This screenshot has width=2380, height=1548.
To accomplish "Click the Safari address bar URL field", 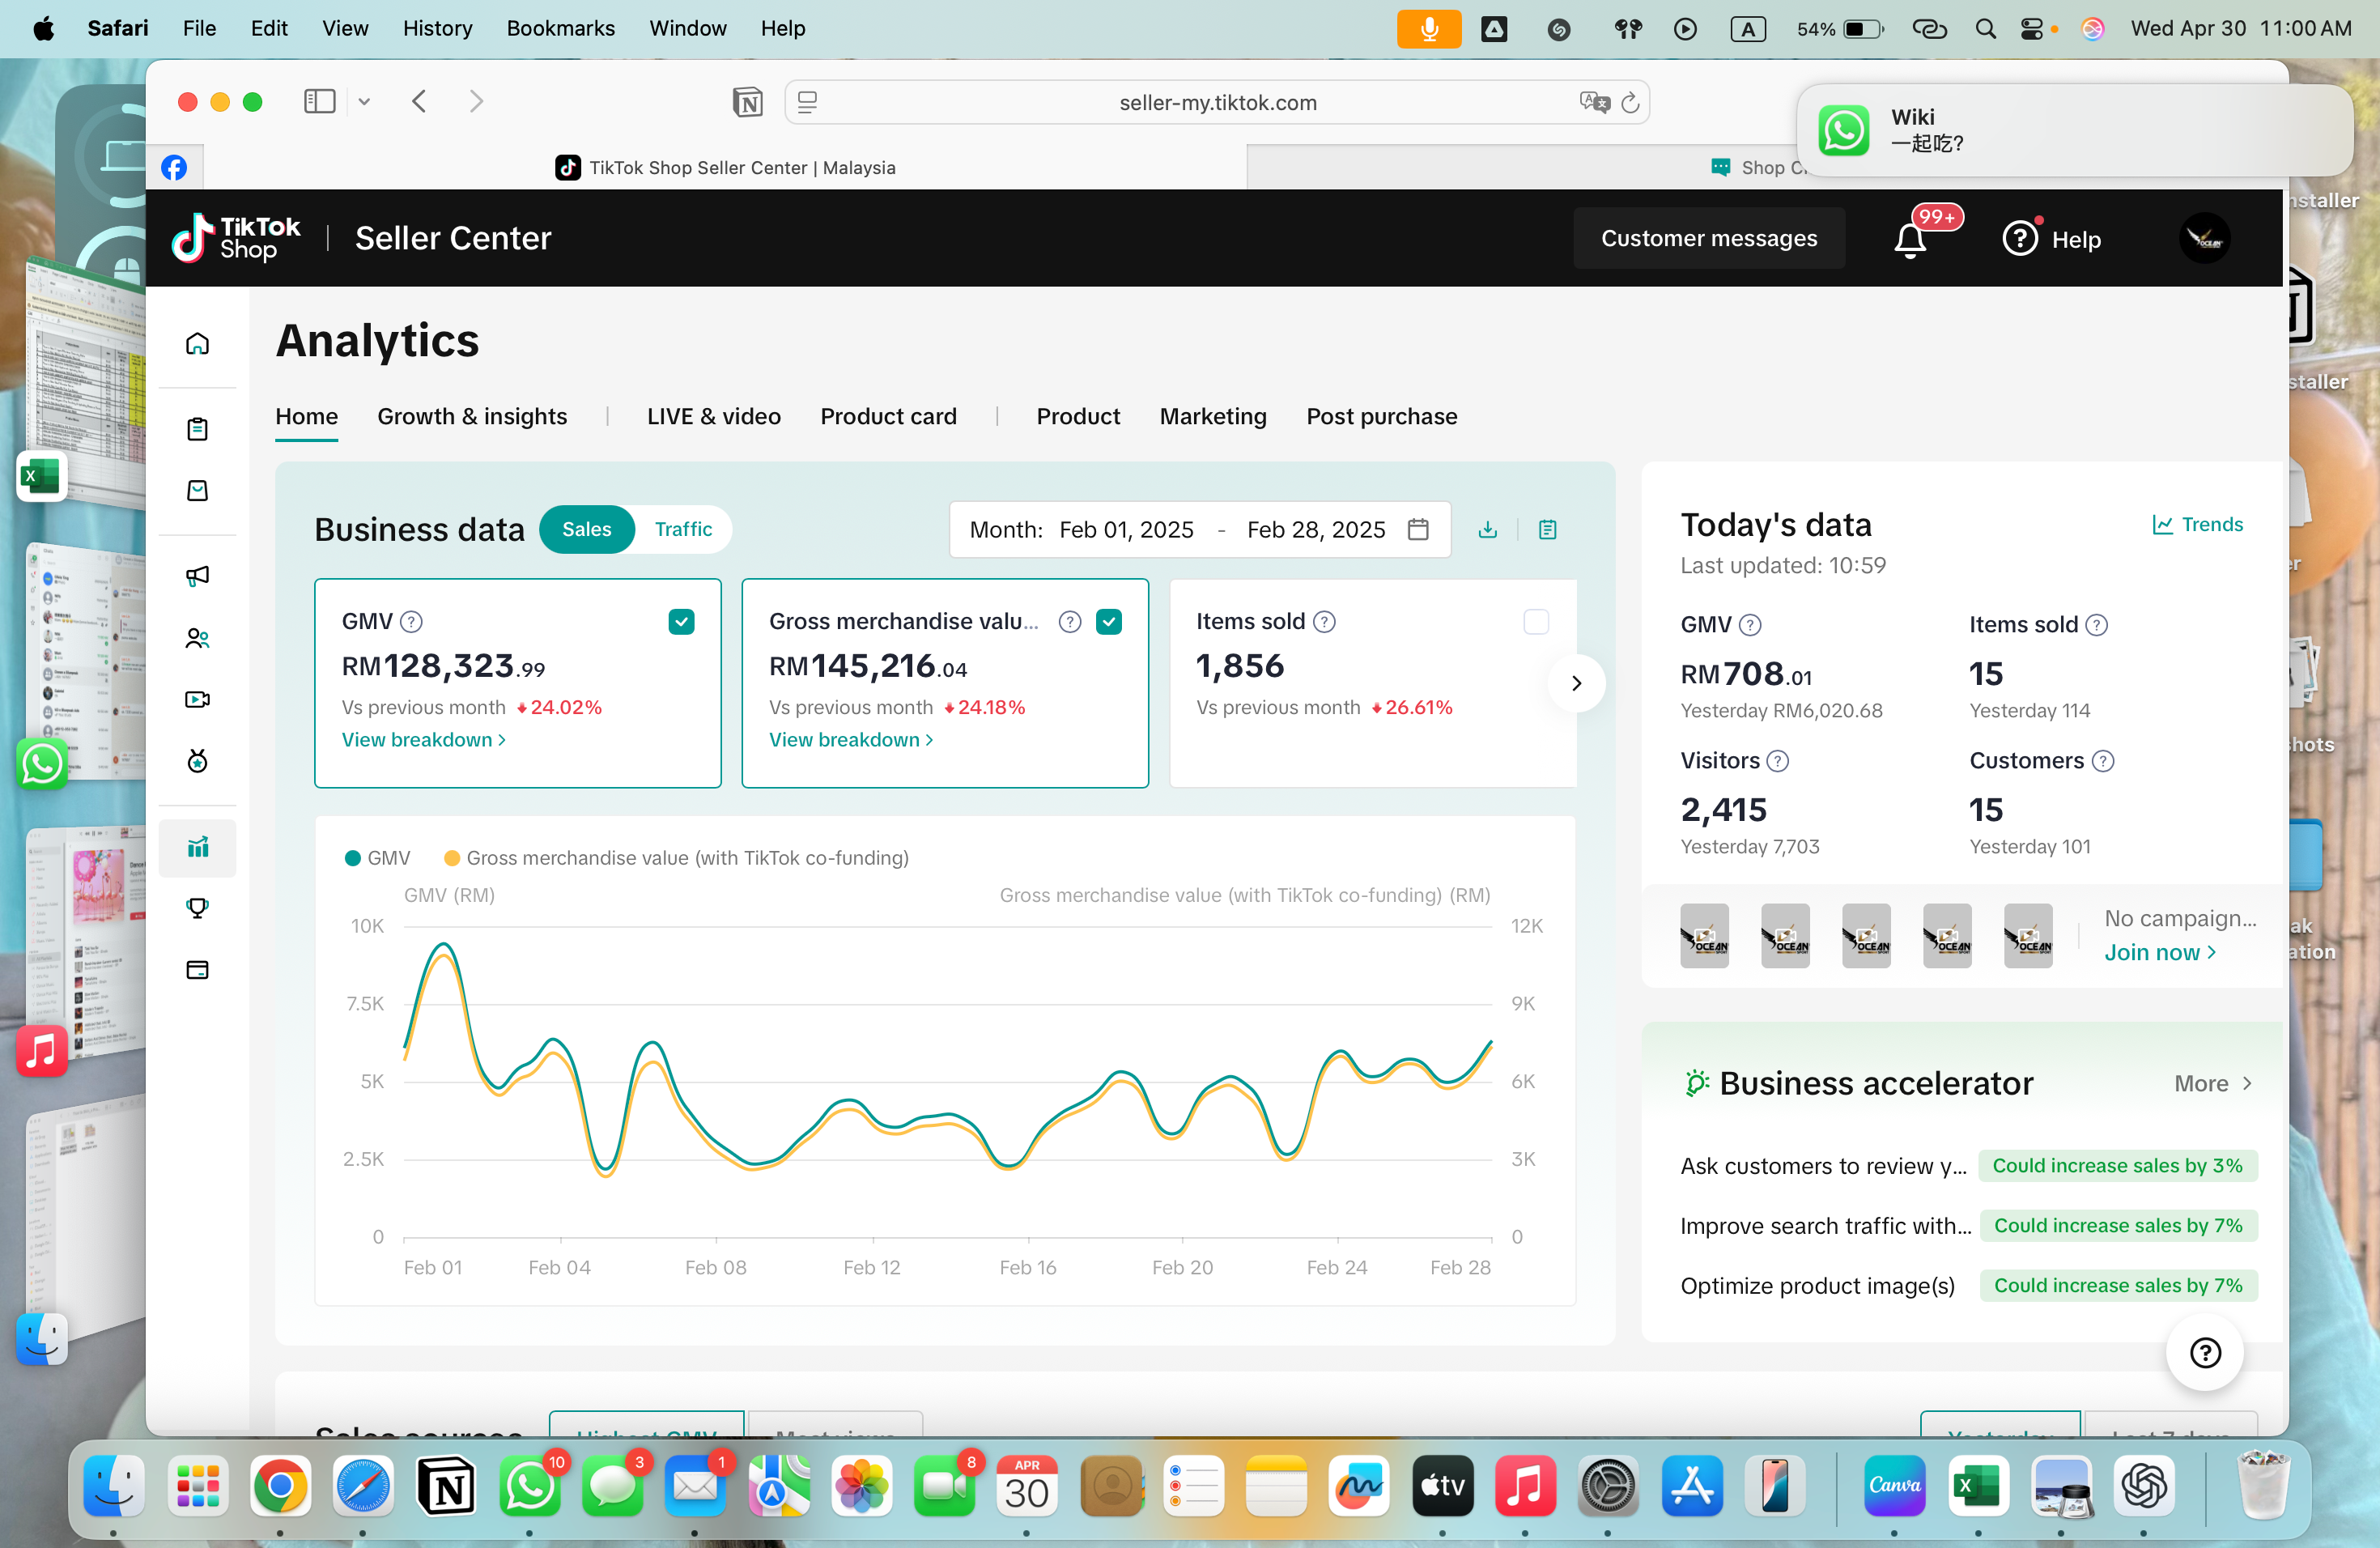I will point(1217,102).
